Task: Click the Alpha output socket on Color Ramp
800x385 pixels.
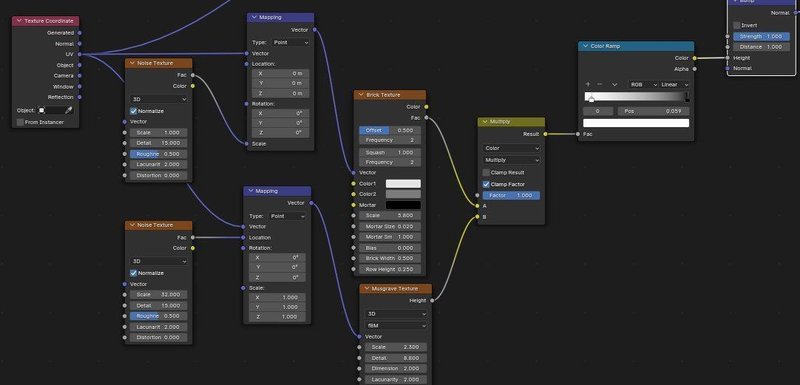Action: (694, 69)
